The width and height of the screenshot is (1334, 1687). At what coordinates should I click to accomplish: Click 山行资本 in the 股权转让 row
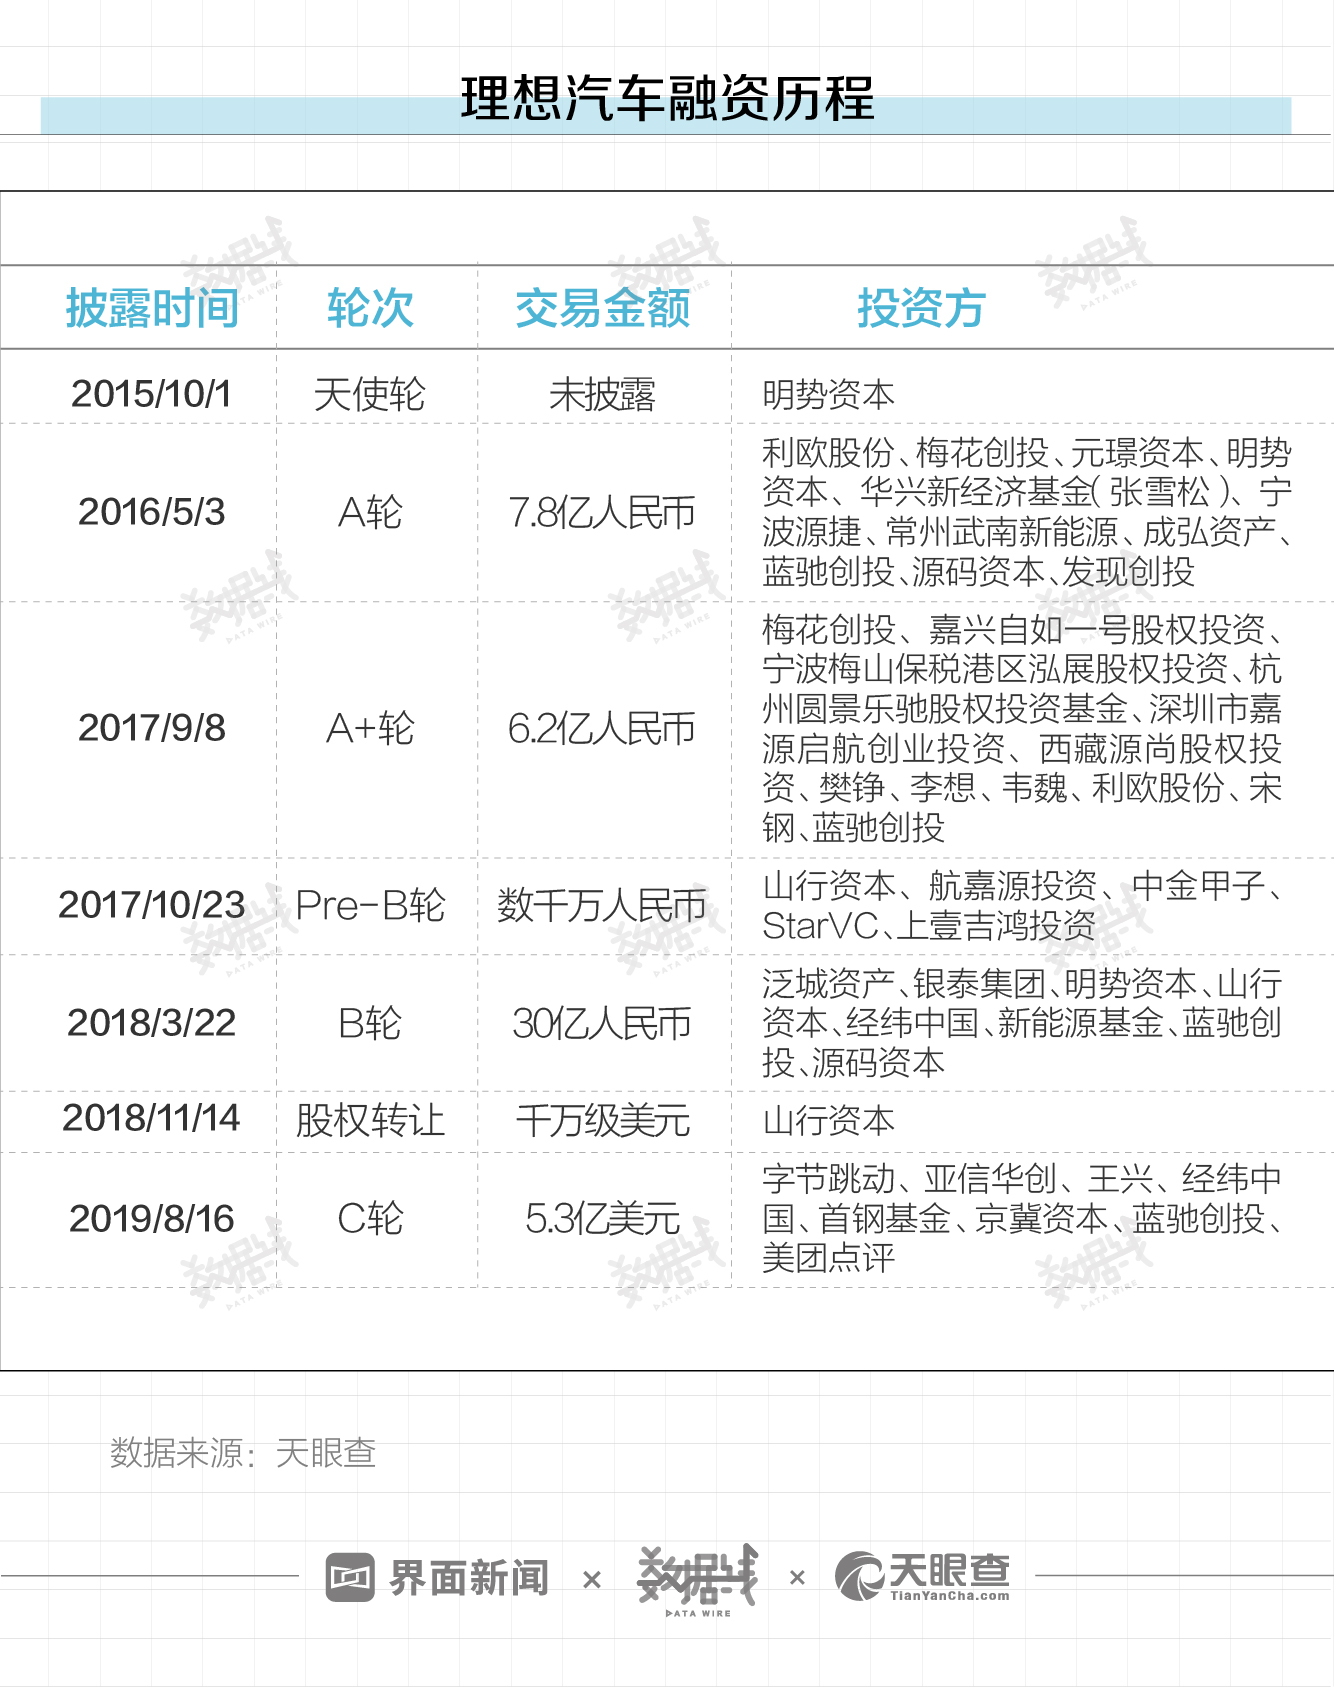[x=828, y=1121]
